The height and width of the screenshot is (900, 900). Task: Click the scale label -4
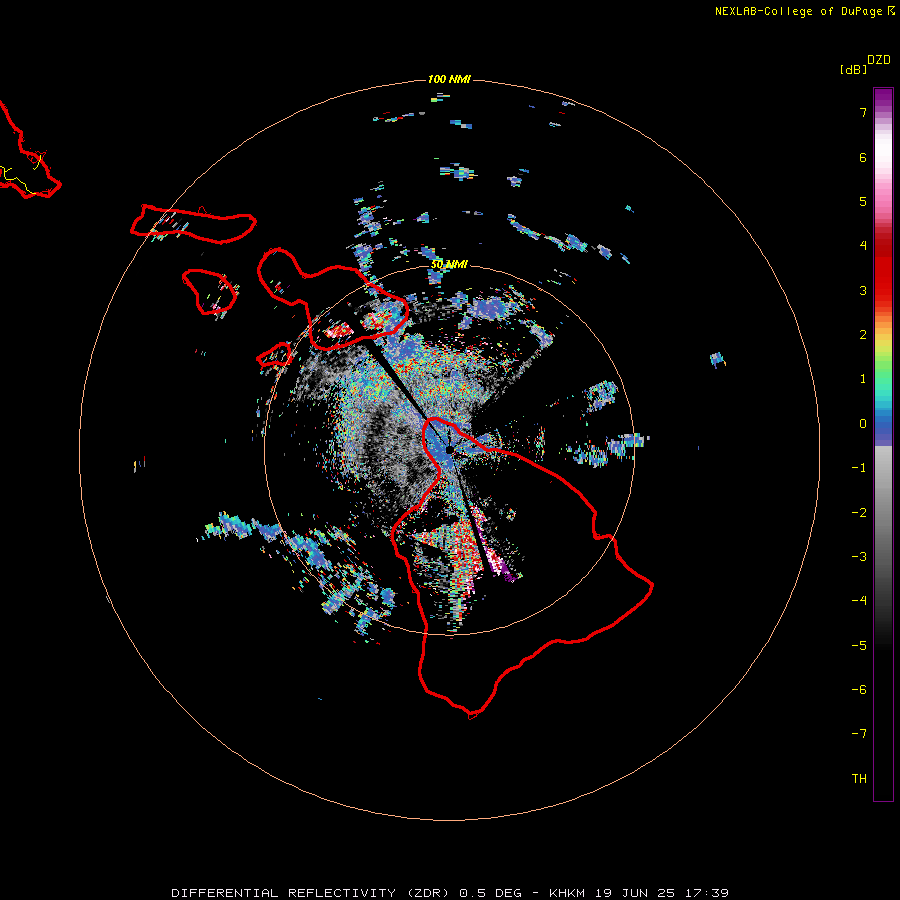click(x=859, y=601)
